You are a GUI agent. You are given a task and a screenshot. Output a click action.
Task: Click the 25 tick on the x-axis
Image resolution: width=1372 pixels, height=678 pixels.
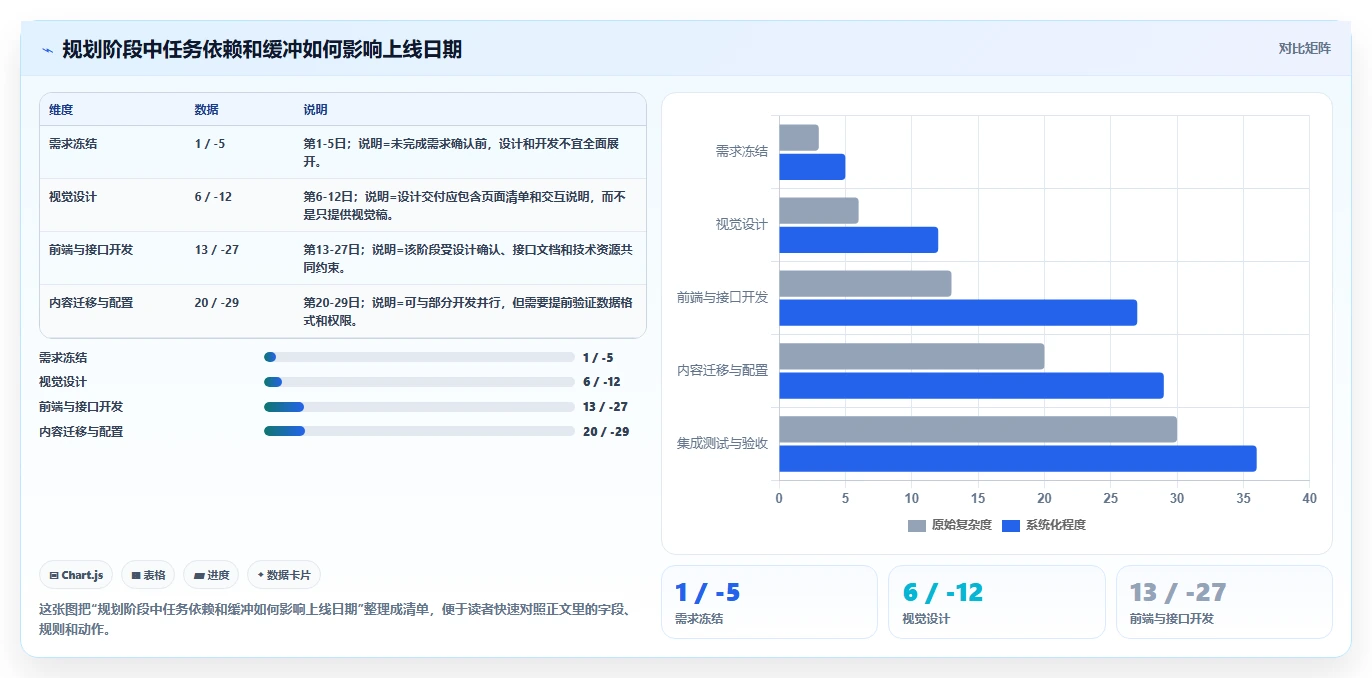[x=1110, y=498]
